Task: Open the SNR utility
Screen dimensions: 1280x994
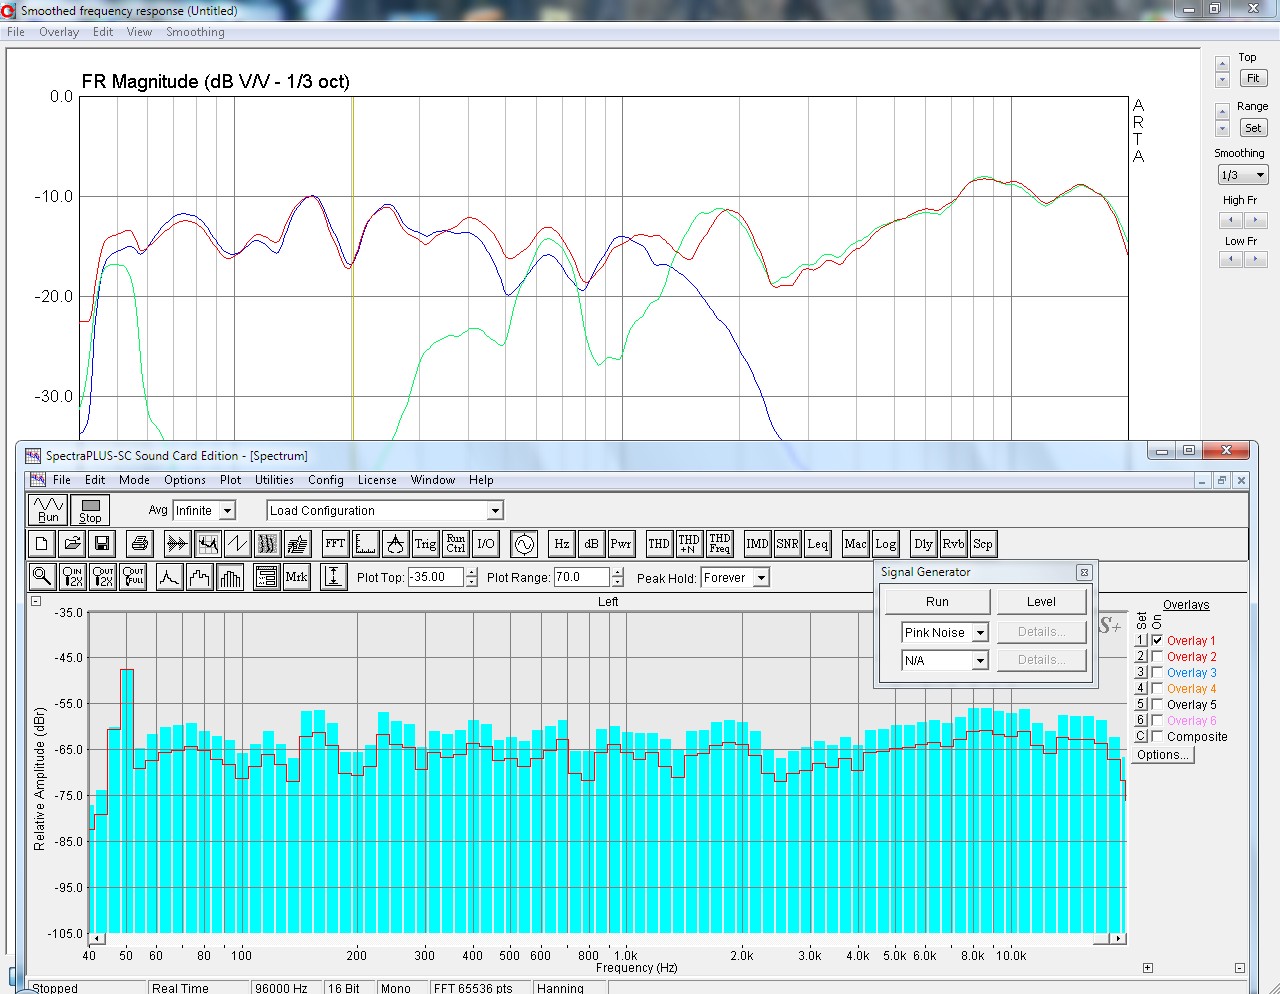Action: (x=787, y=544)
